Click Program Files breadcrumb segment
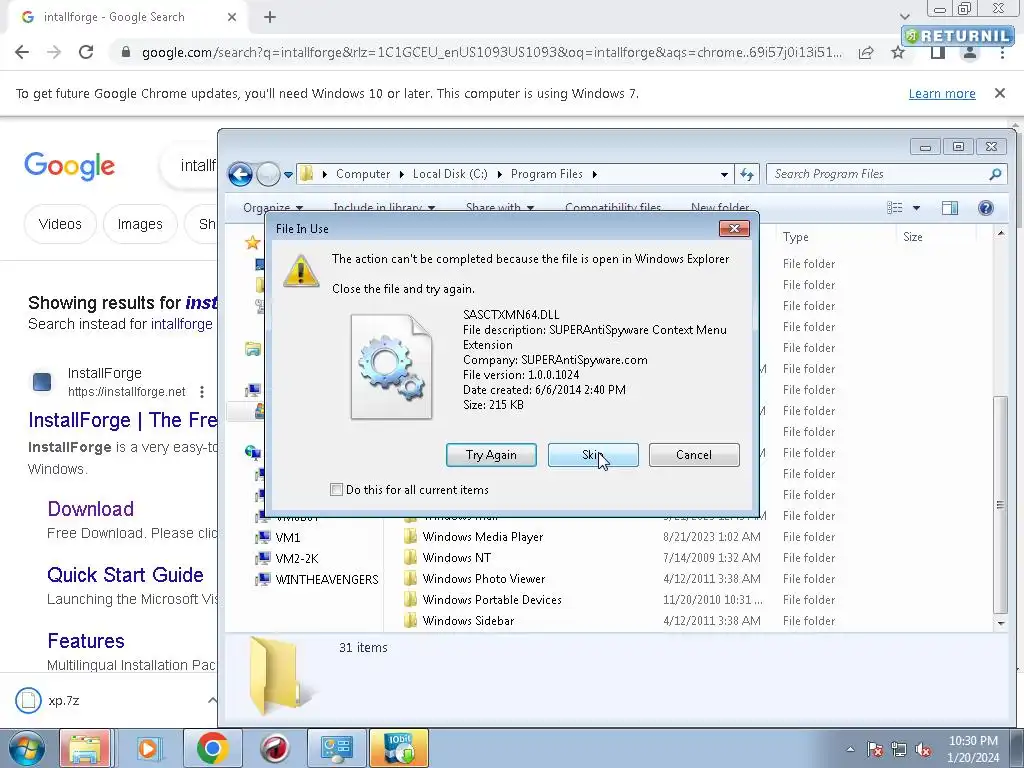Screen dimensions: 1024x768 tap(547, 174)
